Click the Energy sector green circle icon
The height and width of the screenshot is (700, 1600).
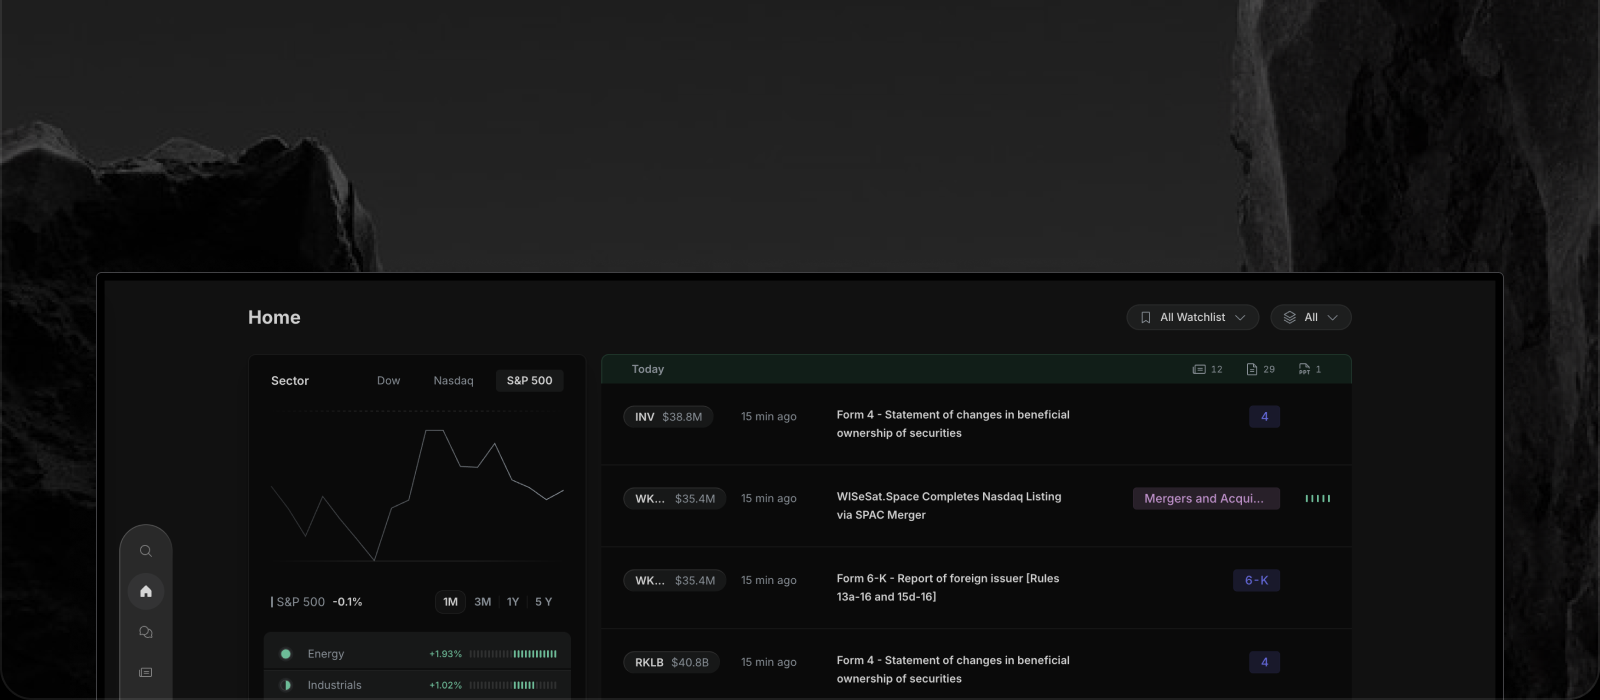[286, 654]
